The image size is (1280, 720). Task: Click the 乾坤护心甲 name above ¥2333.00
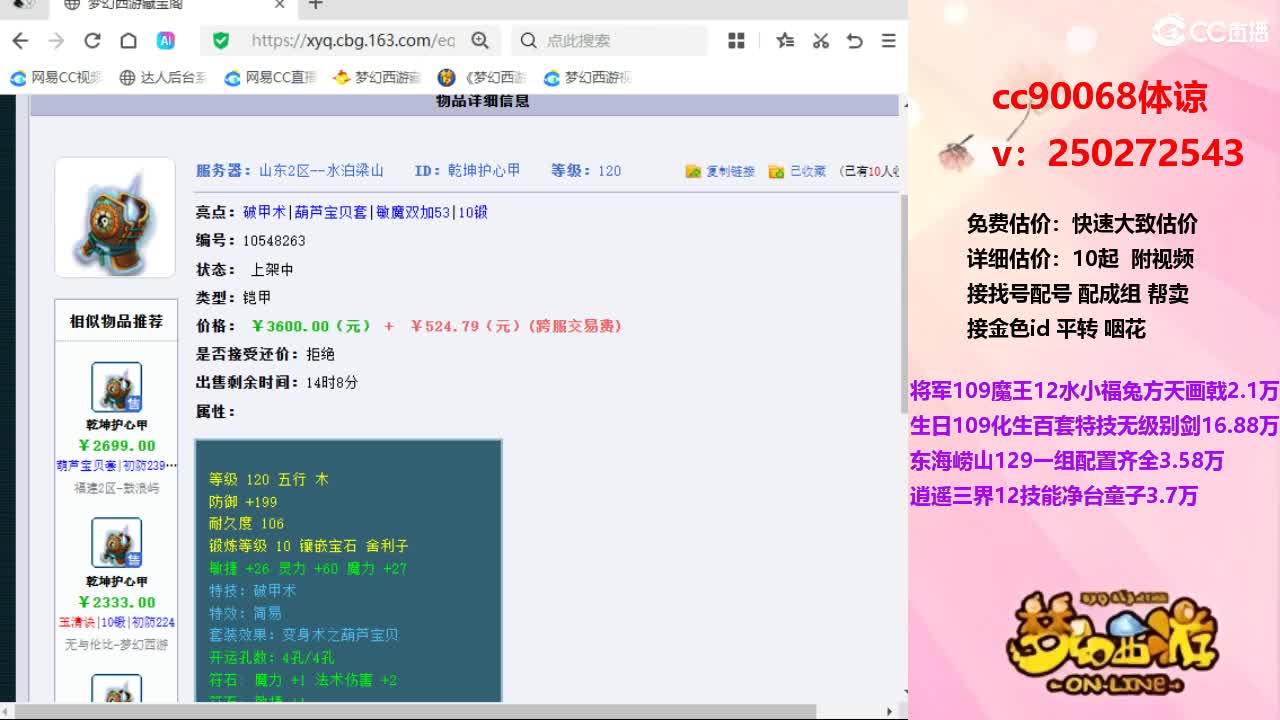(117, 581)
